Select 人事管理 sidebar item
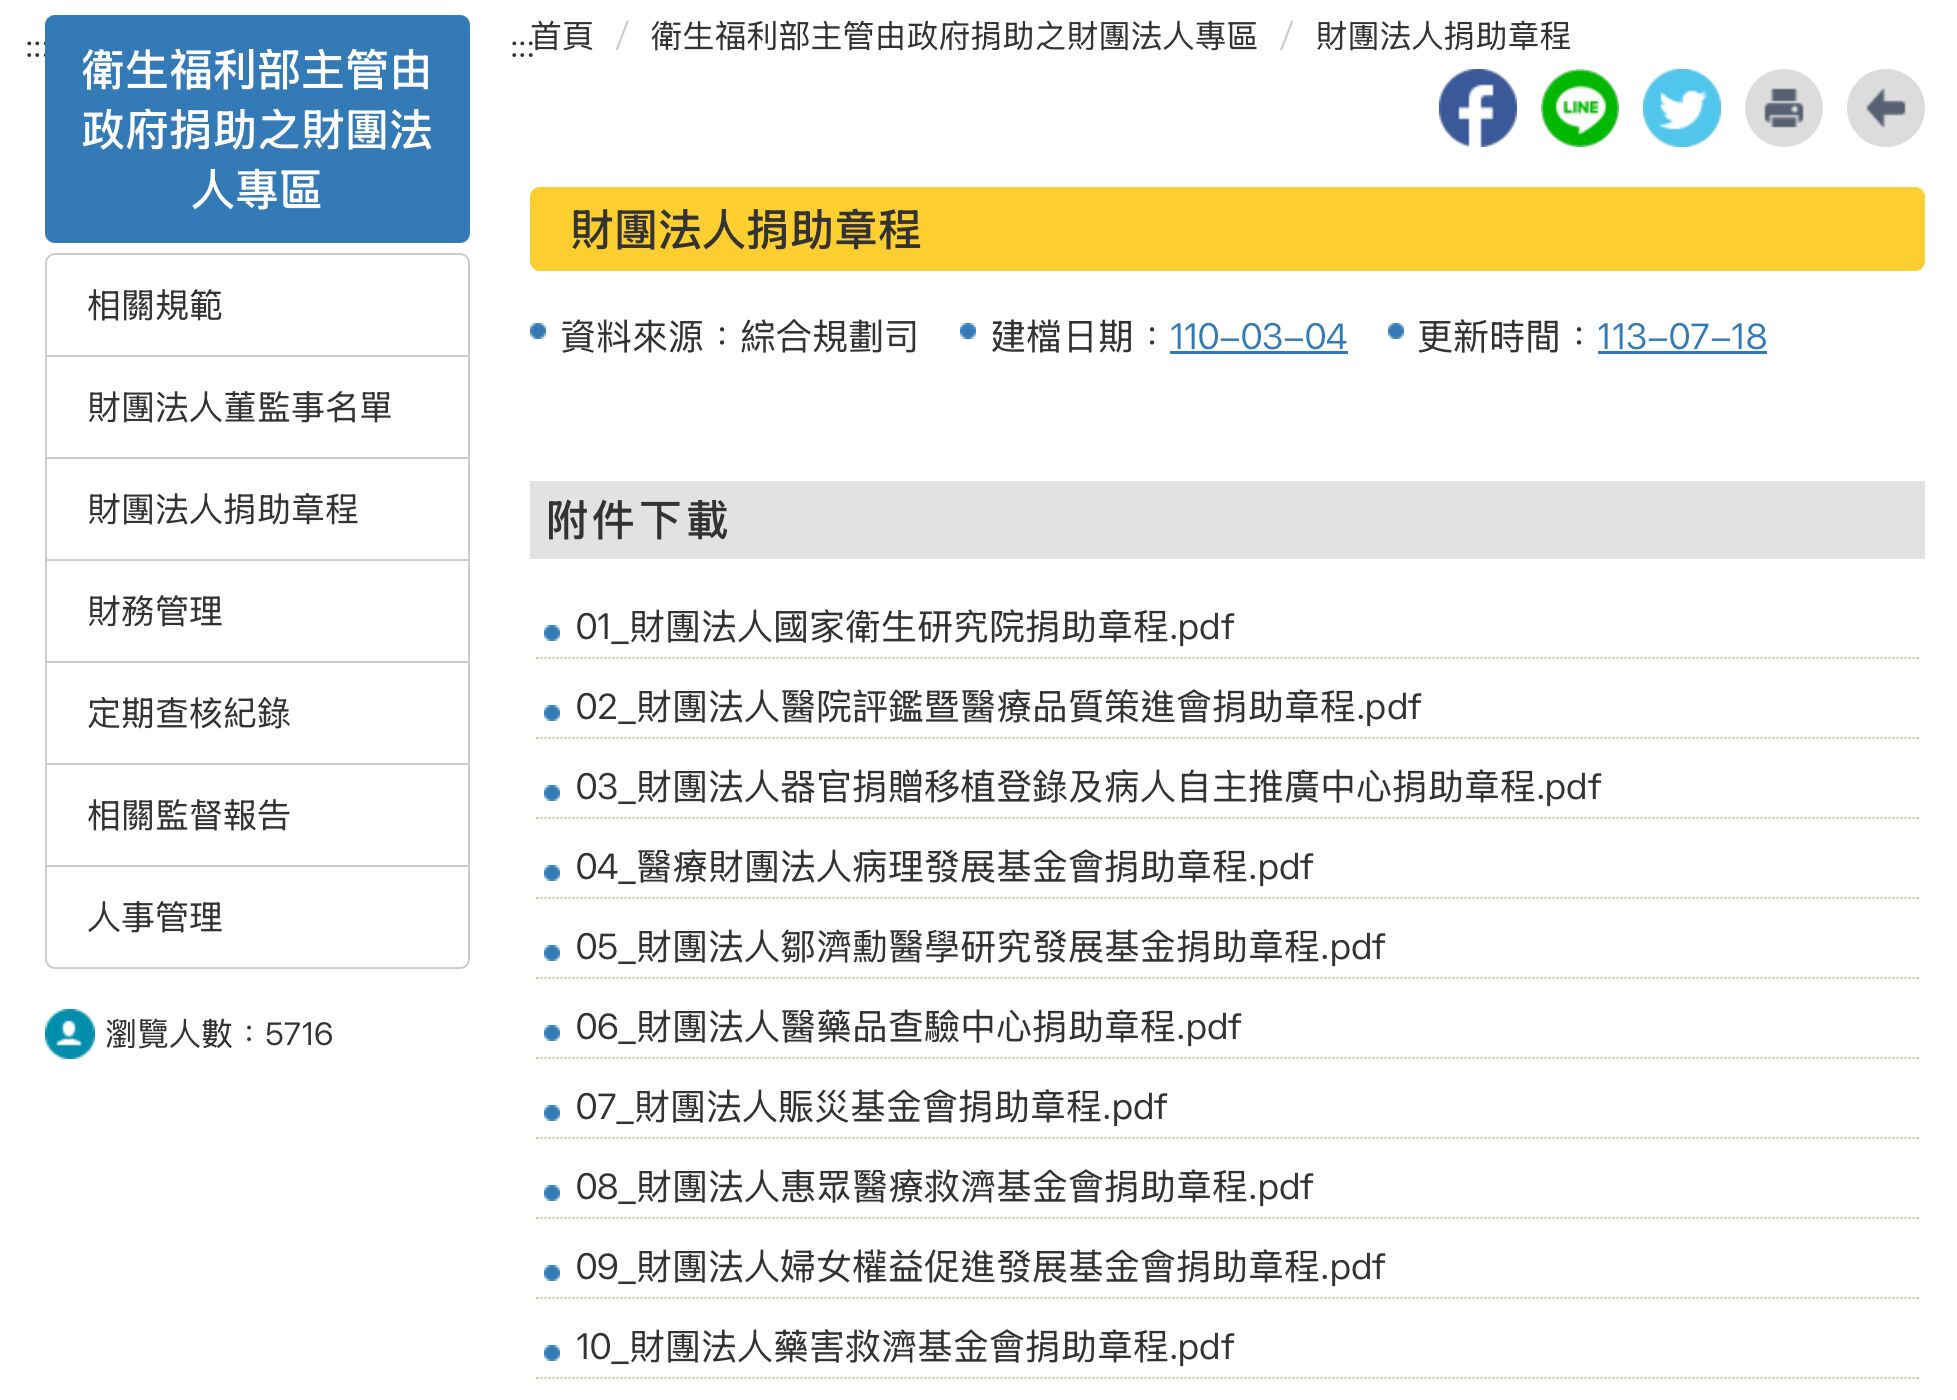 coord(155,917)
